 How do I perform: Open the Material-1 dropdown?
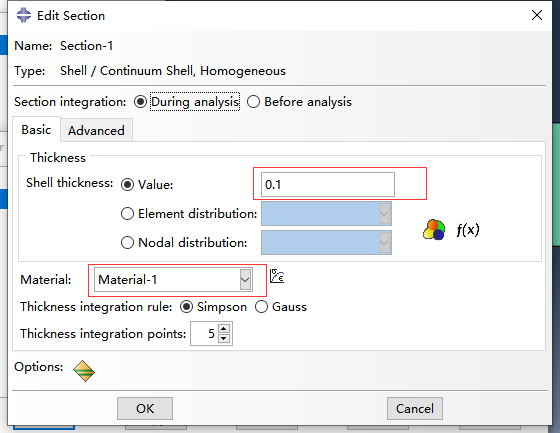point(174,279)
